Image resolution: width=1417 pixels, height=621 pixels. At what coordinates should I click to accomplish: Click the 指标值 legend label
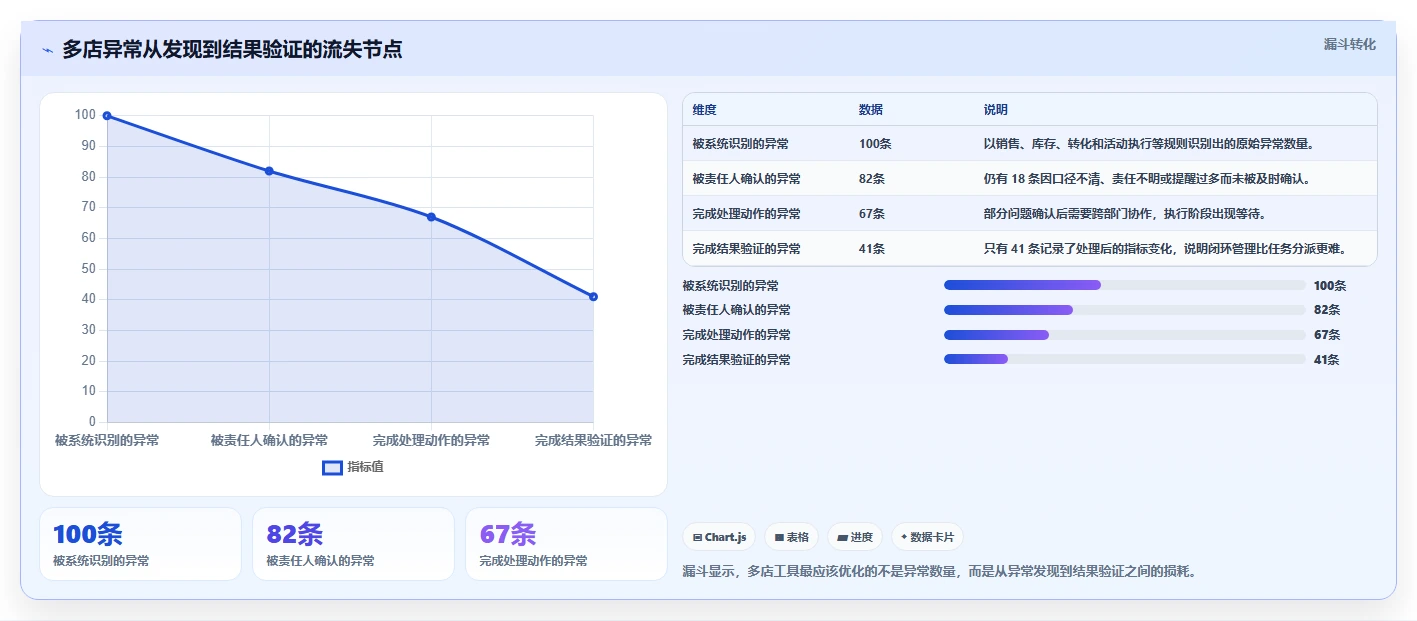(x=365, y=467)
